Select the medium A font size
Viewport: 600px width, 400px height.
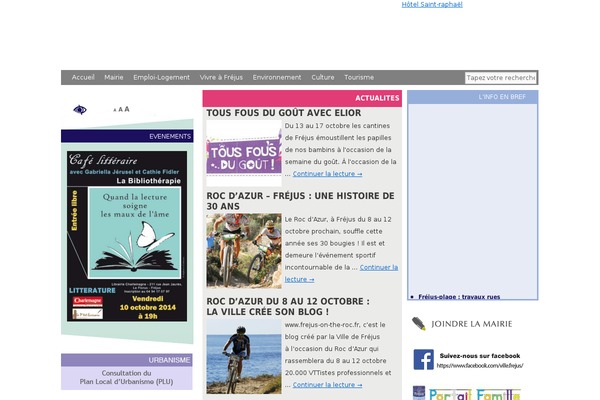[121, 109]
